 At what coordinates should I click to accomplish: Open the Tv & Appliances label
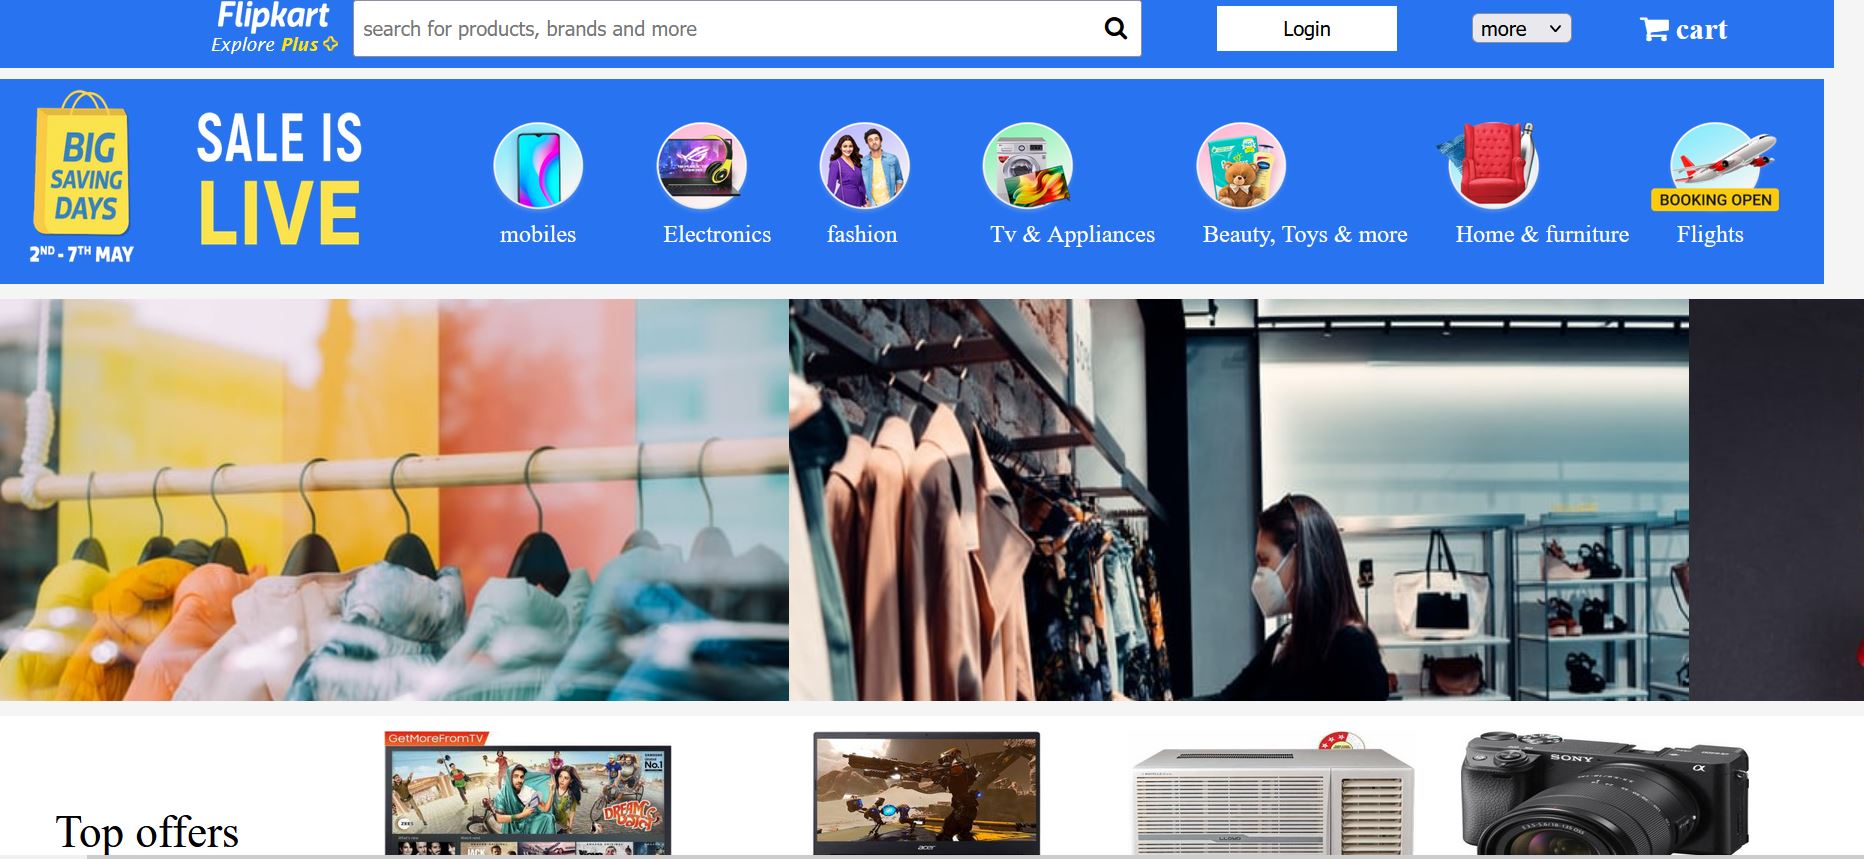[1072, 234]
